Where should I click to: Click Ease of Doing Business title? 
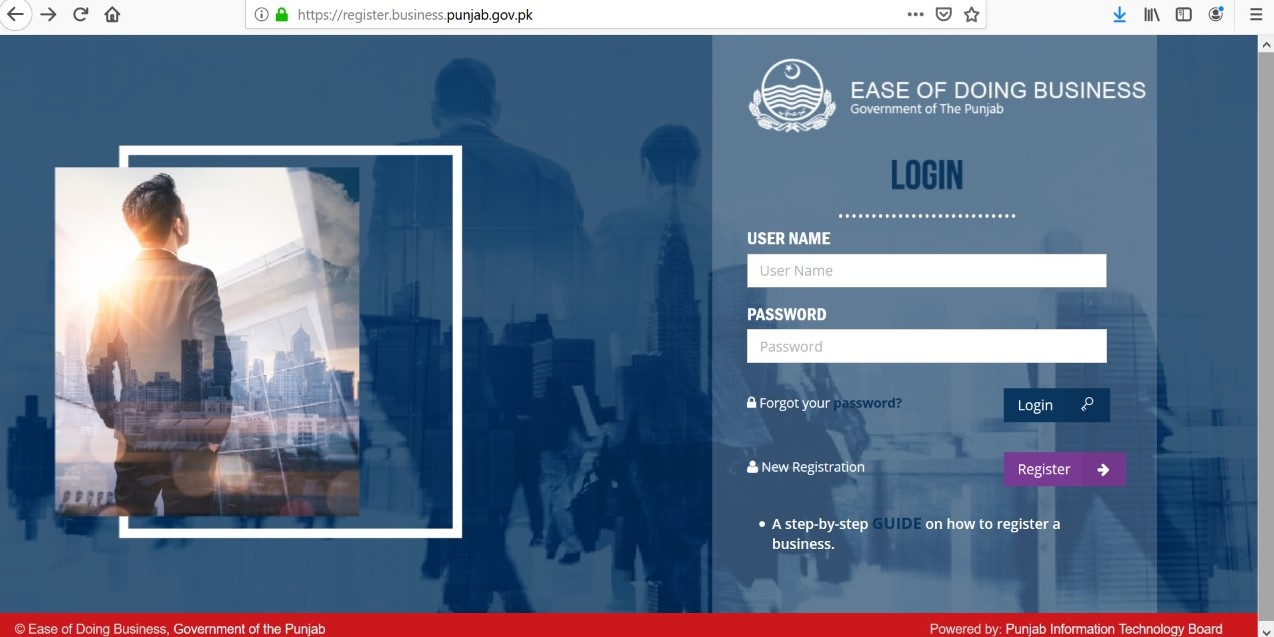pos(998,90)
